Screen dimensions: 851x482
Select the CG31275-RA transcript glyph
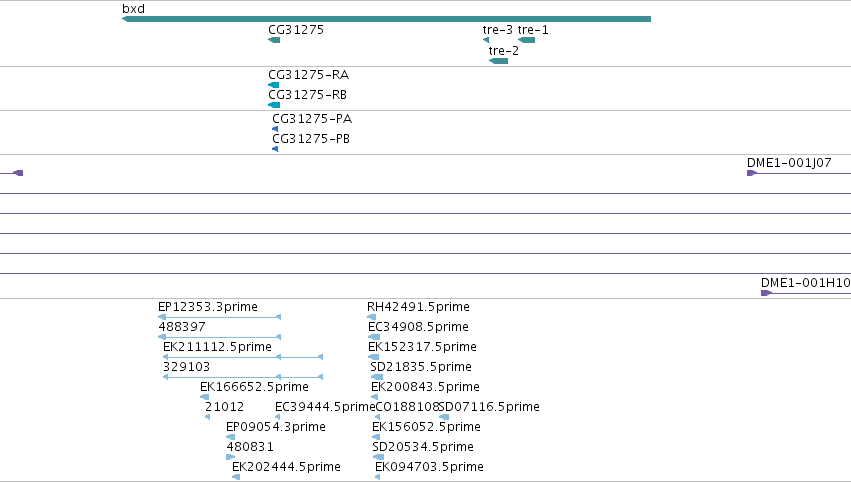(x=274, y=85)
